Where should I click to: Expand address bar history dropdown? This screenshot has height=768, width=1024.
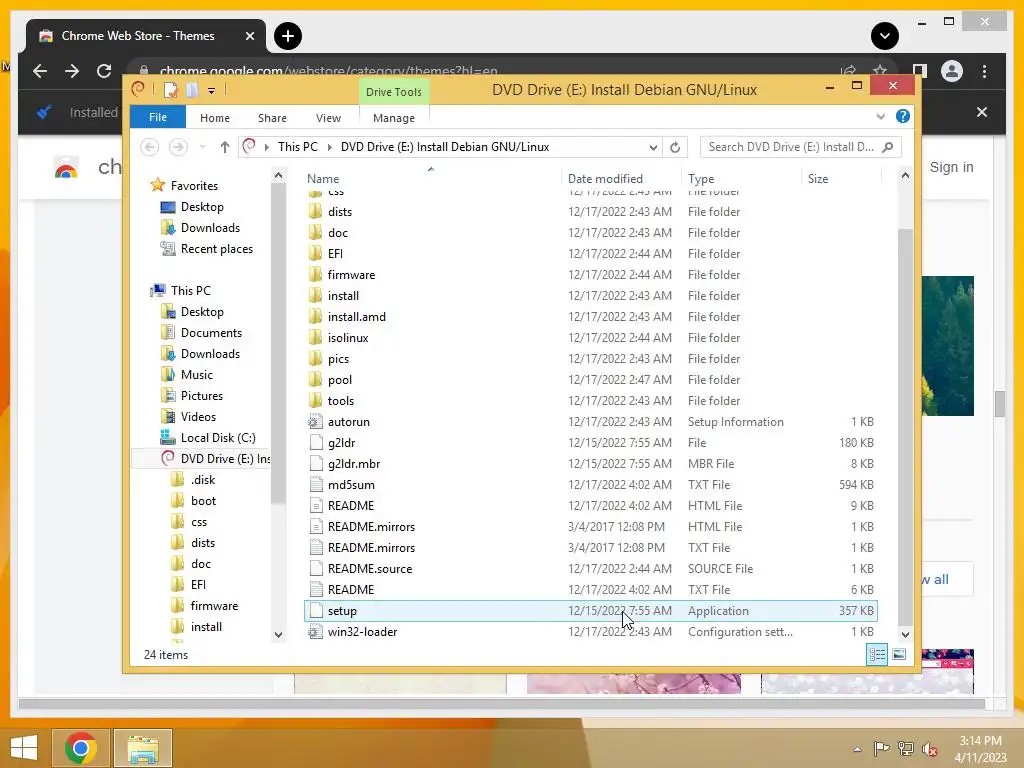653,148
